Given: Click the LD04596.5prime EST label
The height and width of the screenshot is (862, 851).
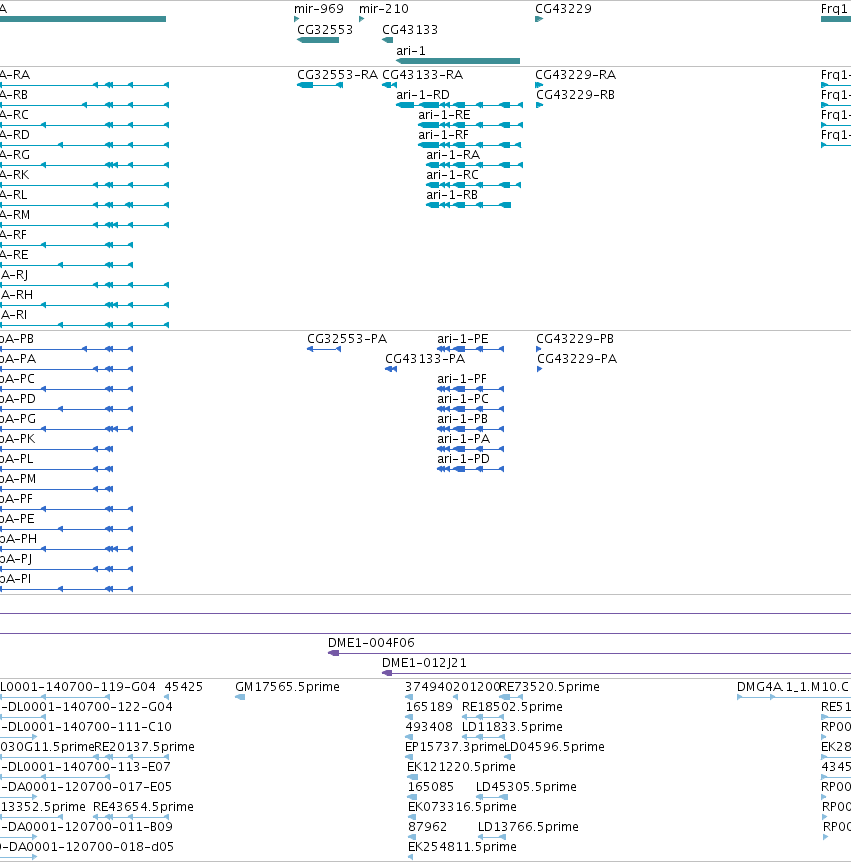Looking at the screenshot, I should tap(554, 747).
